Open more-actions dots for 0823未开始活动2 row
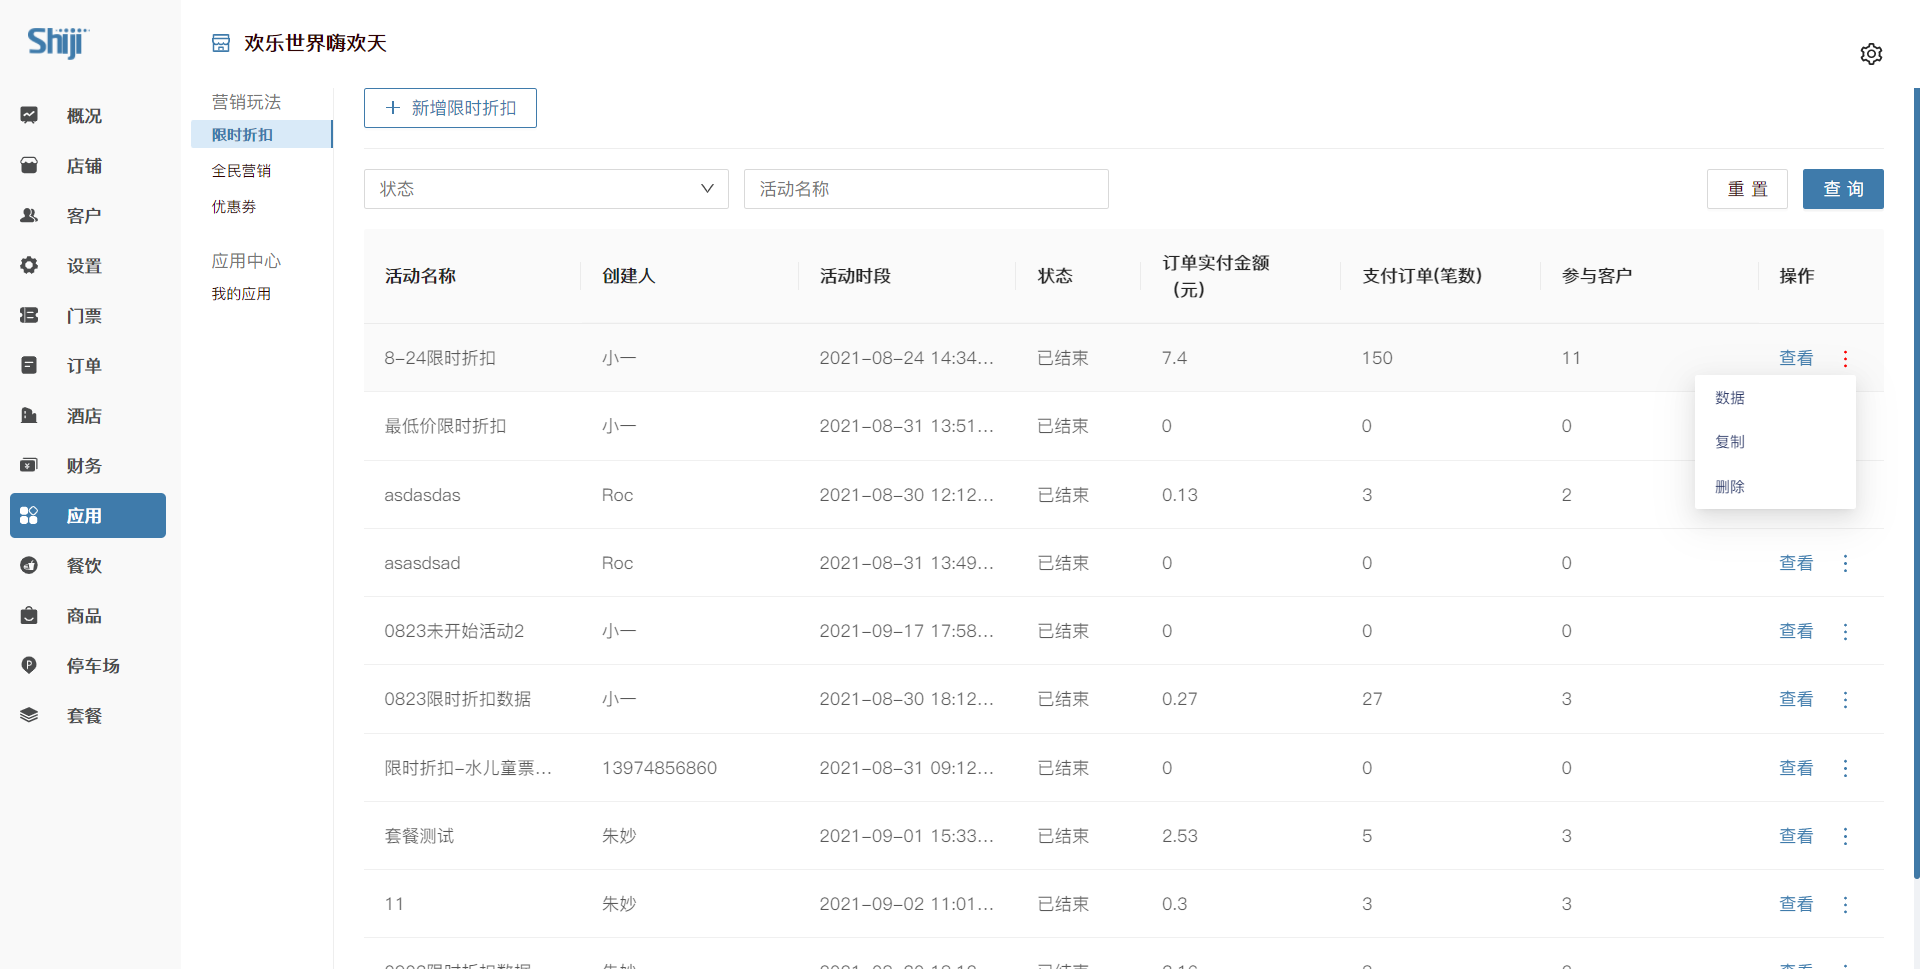Image resolution: width=1920 pixels, height=969 pixels. [1845, 631]
